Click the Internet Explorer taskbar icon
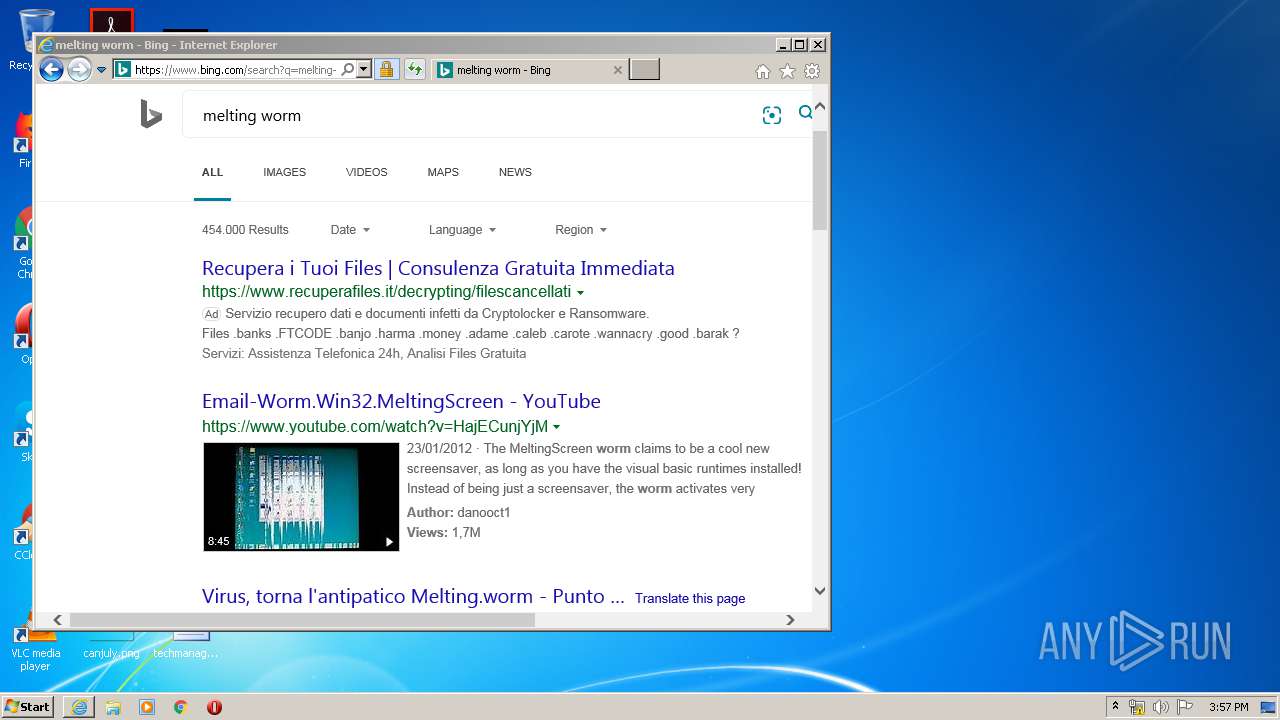1280x720 pixels. coord(79,707)
